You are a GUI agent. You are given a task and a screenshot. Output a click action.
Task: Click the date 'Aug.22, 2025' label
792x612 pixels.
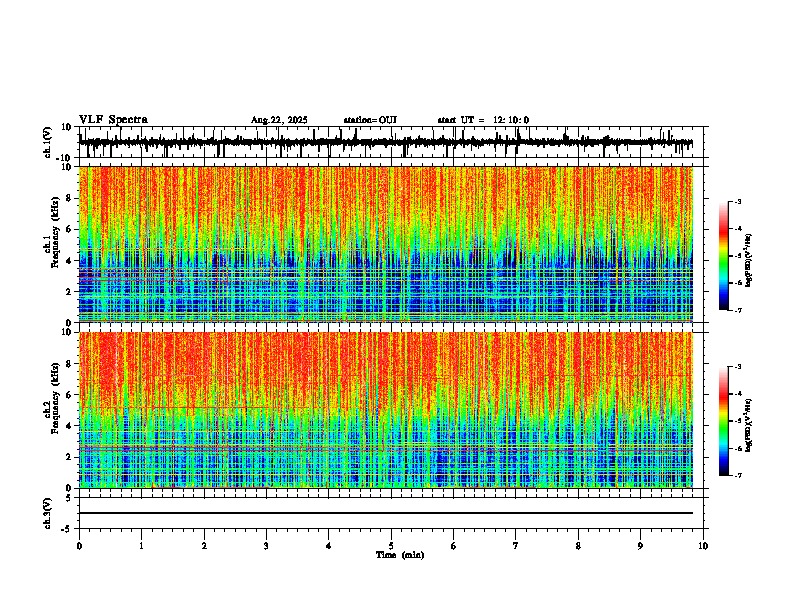tap(279, 120)
